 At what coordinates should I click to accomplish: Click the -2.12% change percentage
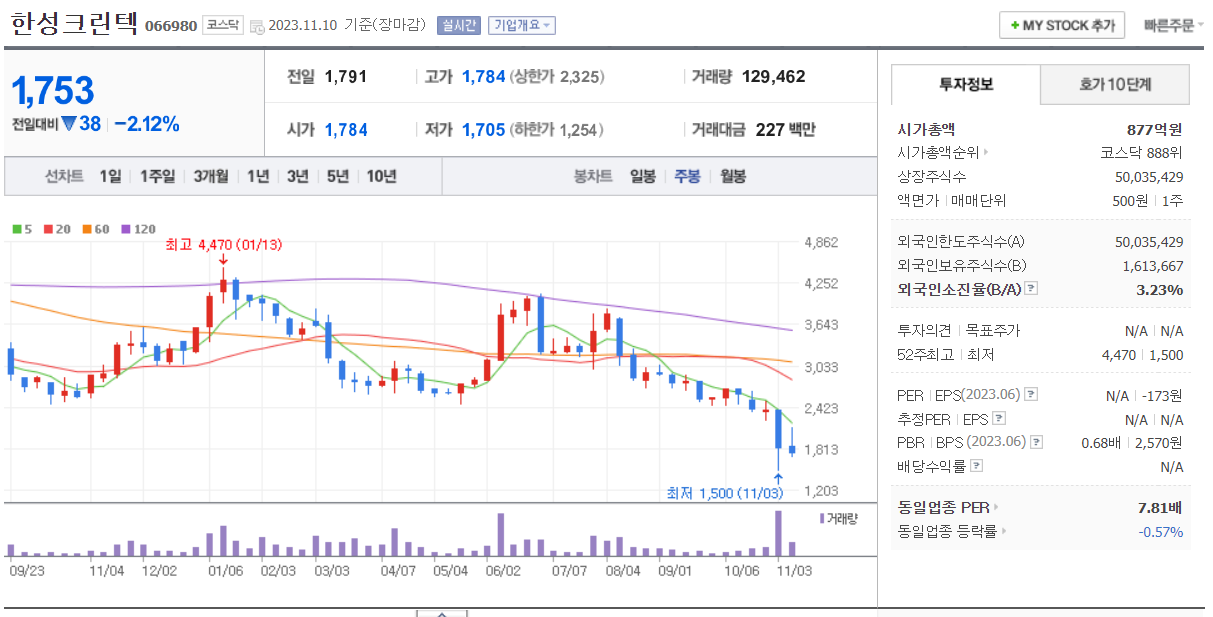pos(147,124)
